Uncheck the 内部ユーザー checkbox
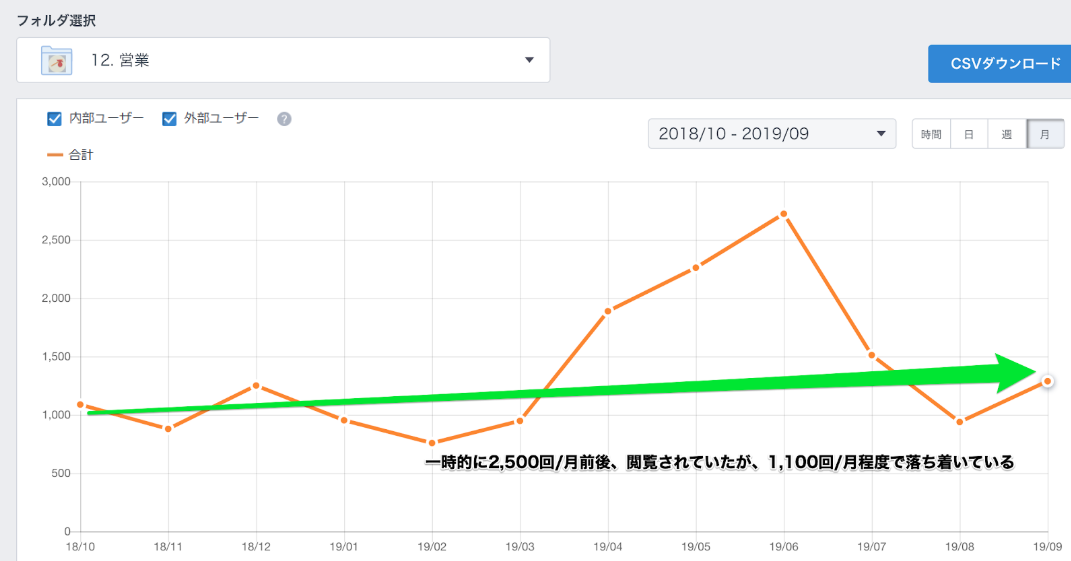Image resolution: width=1071 pixels, height=561 pixels. coord(55,119)
